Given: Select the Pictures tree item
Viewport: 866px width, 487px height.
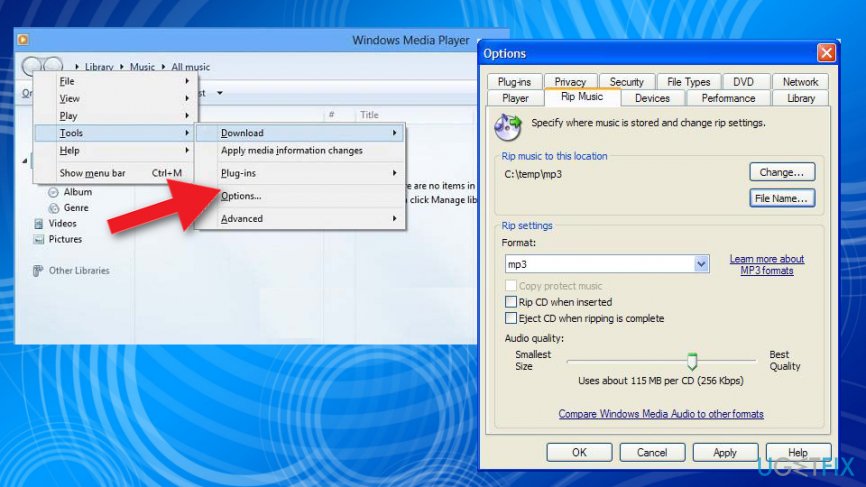Looking at the screenshot, I should coord(65,239).
